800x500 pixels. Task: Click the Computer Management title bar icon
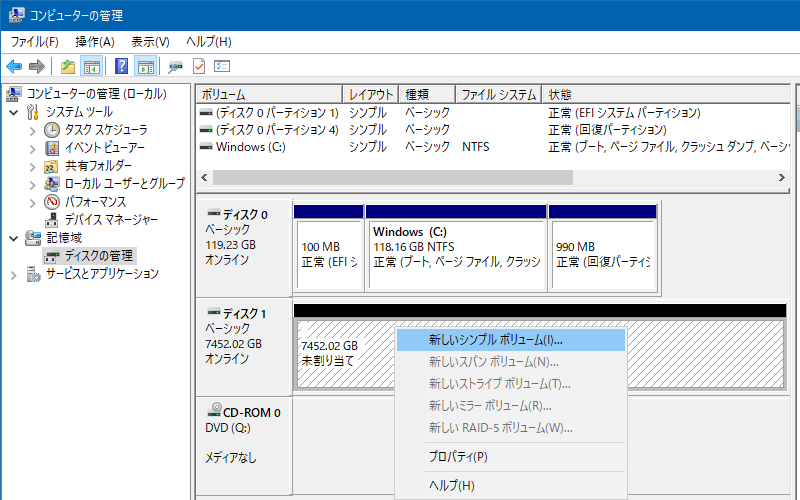[16, 15]
